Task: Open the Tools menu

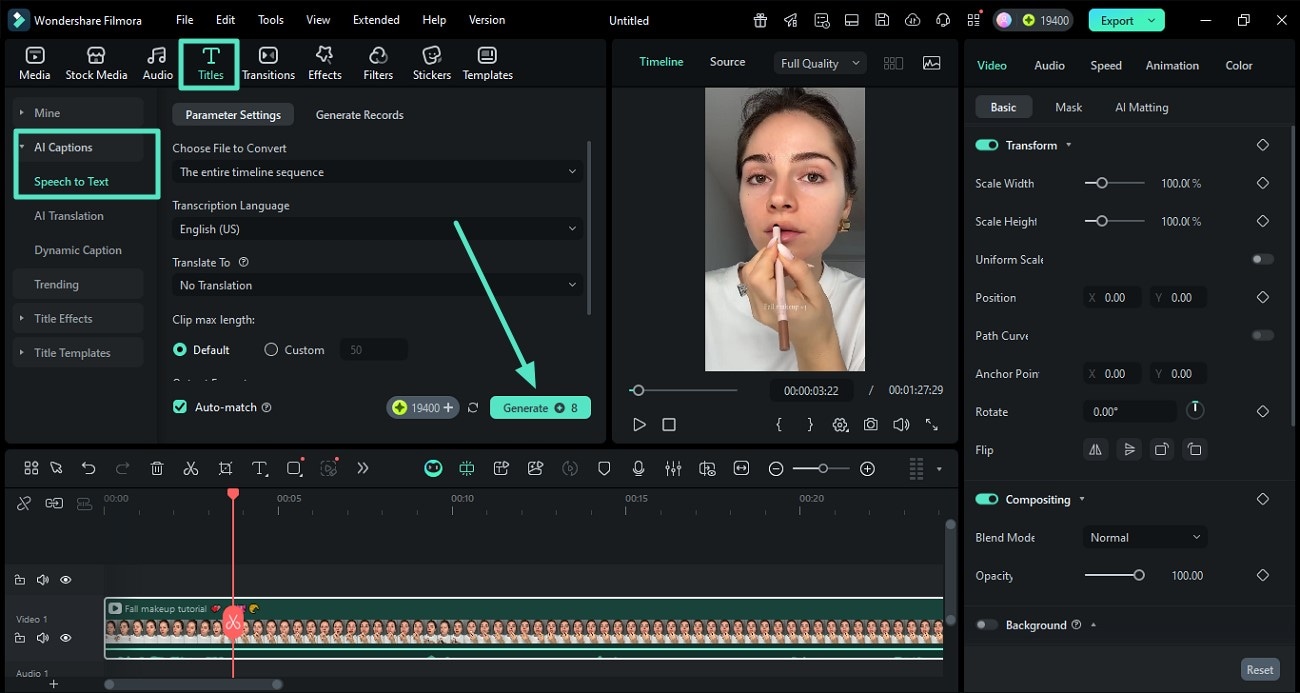Action: coord(270,20)
